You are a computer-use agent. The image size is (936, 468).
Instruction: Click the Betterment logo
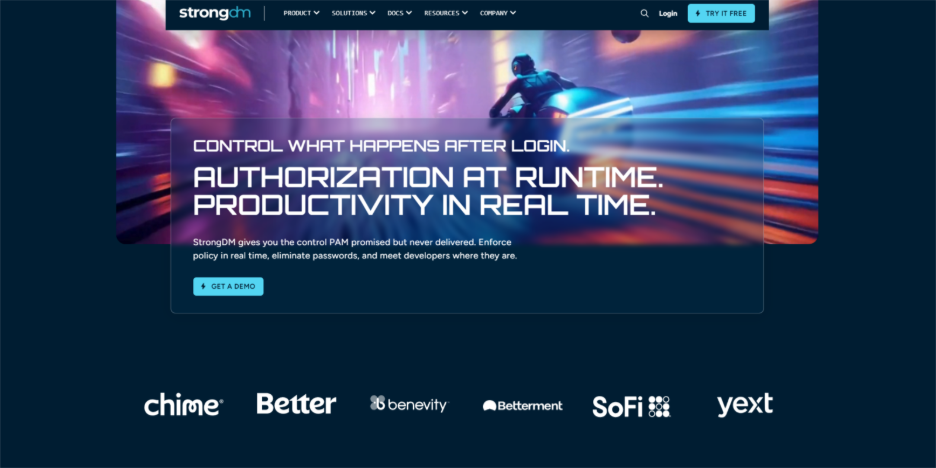coord(522,405)
